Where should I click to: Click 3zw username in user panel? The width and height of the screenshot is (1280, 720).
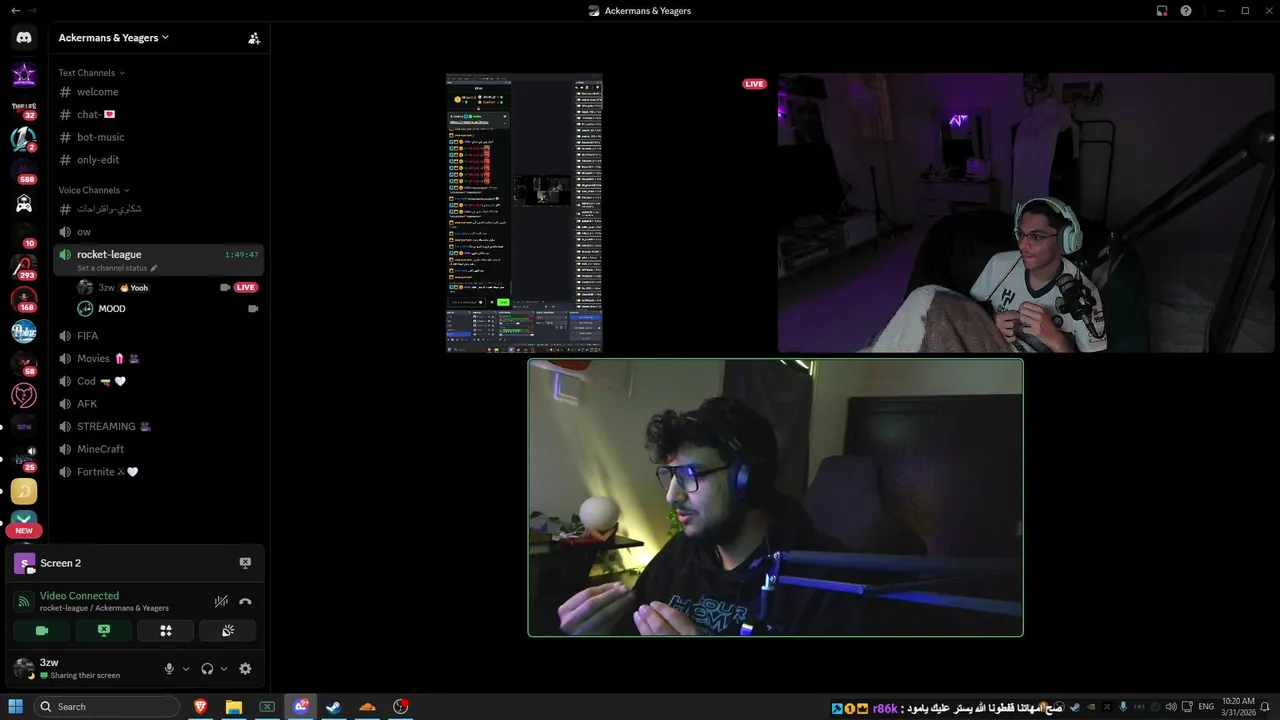point(49,662)
